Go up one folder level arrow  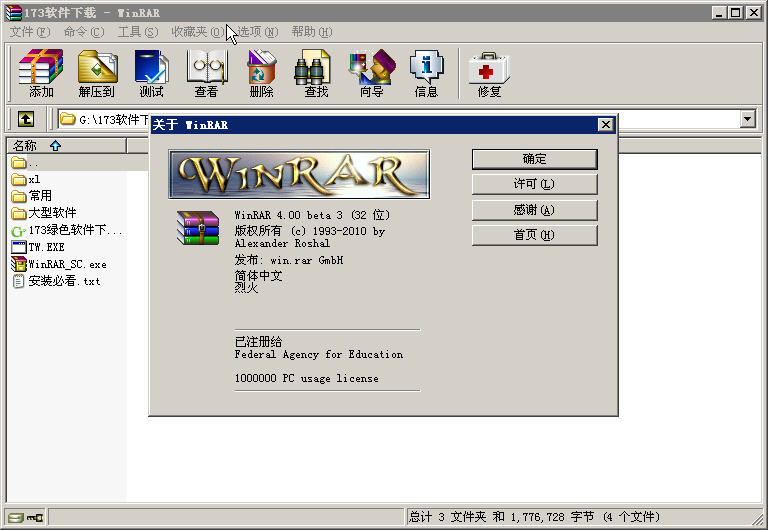point(26,119)
